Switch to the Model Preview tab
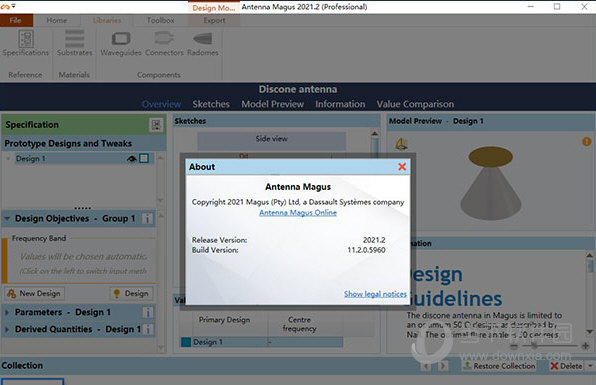Viewport: 596px width, 385px height. [x=273, y=104]
